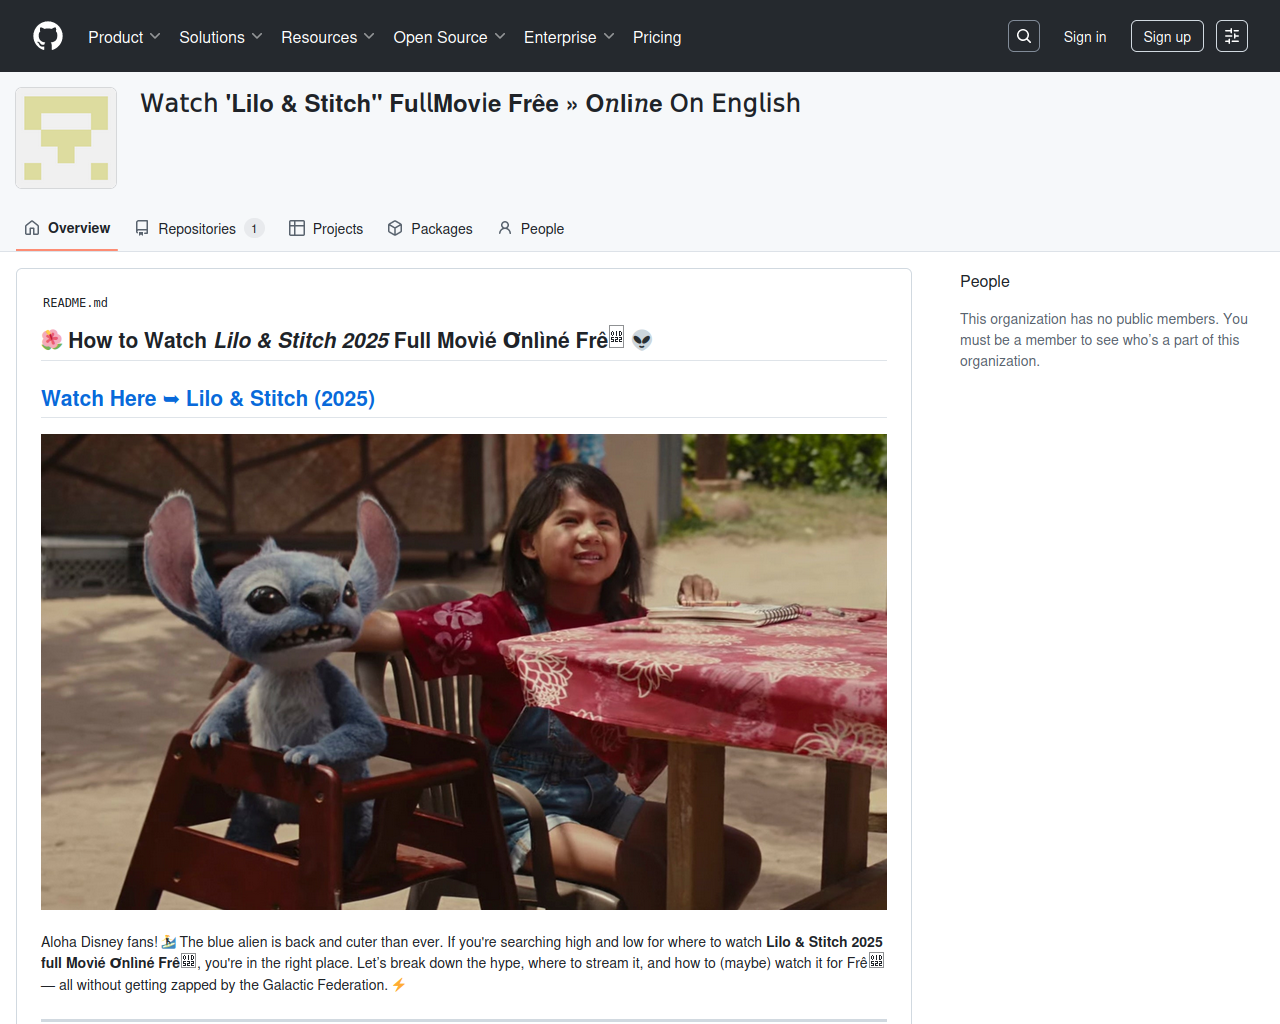Open the Packages tab
The height and width of the screenshot is (1024, 1280).
[x=430, y=228]
